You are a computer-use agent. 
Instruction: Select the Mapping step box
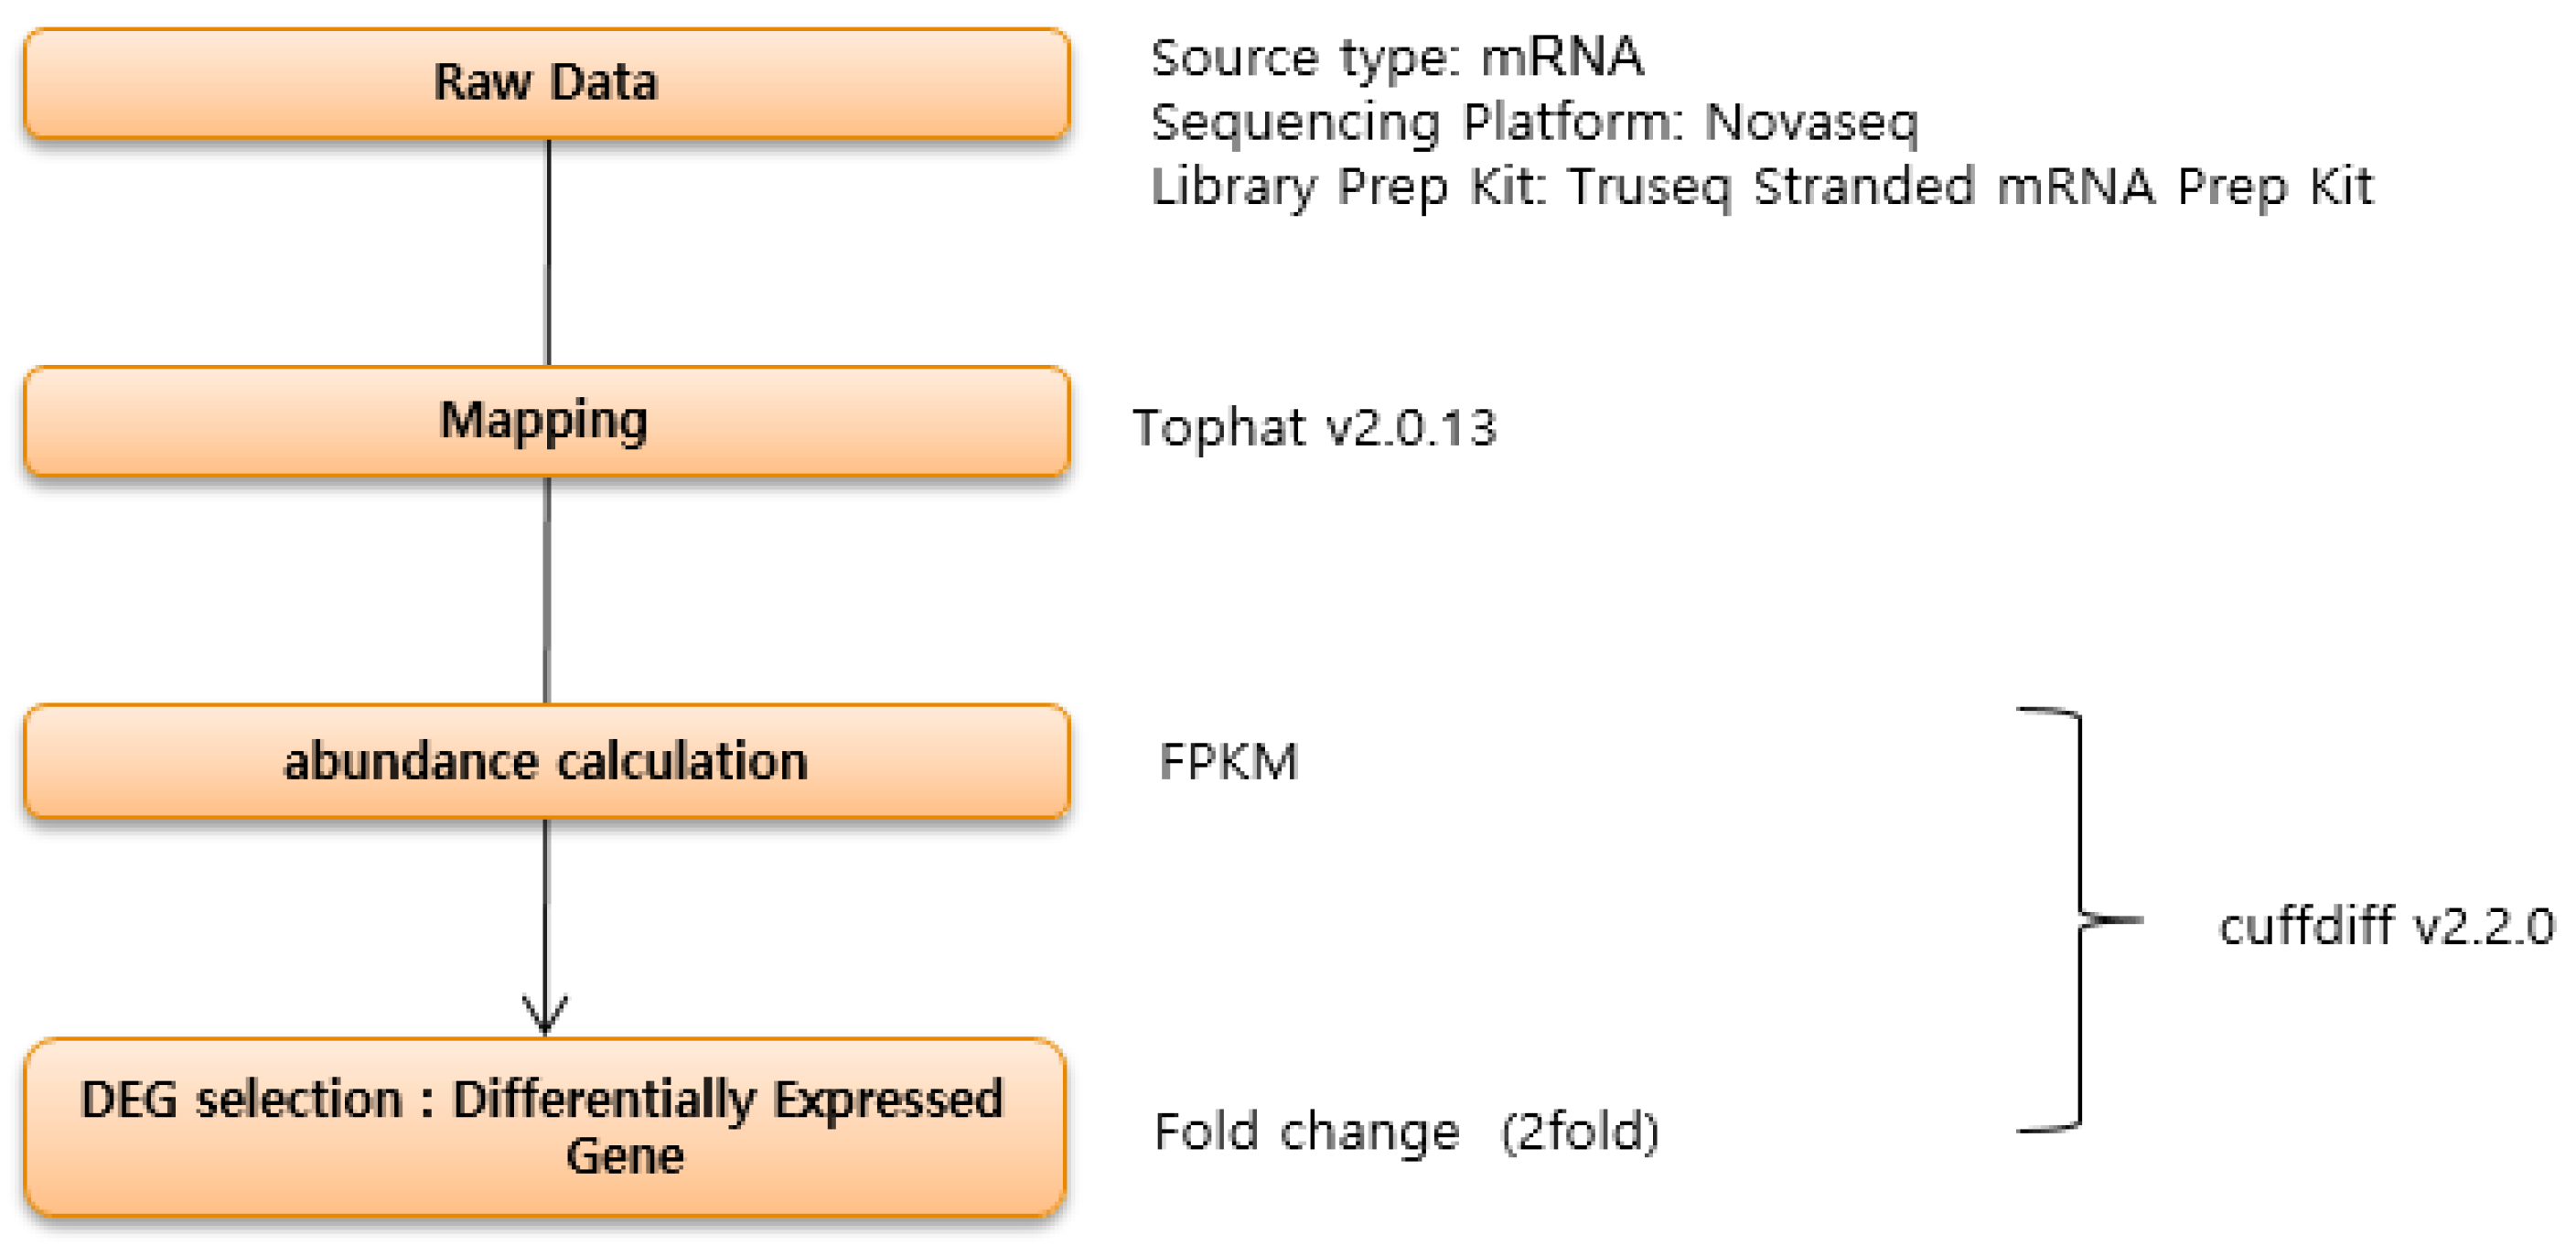coord(546,421)
